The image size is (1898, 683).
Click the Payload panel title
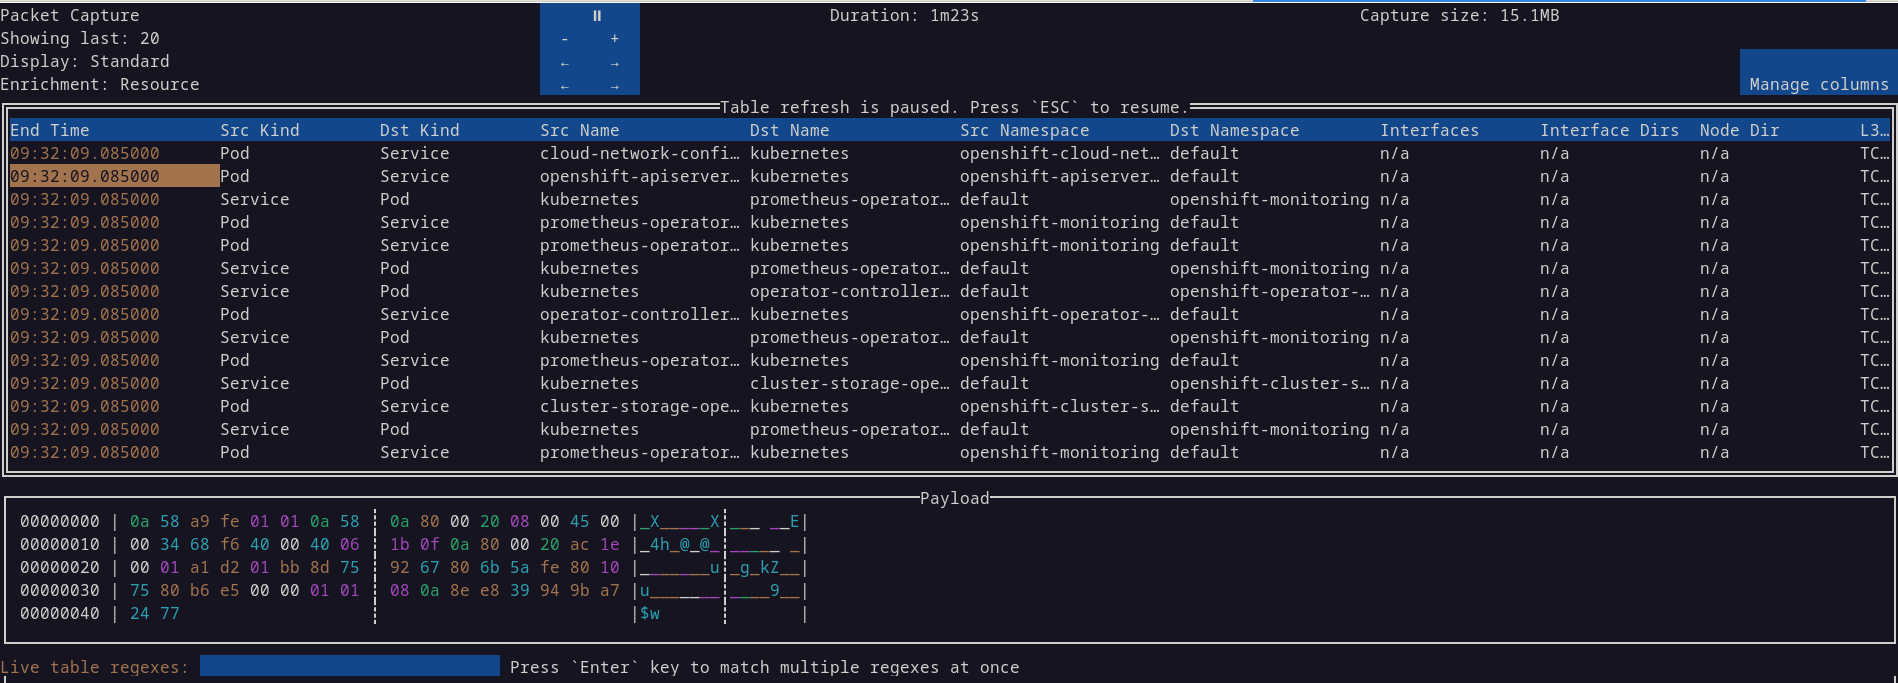coord(954,498)
